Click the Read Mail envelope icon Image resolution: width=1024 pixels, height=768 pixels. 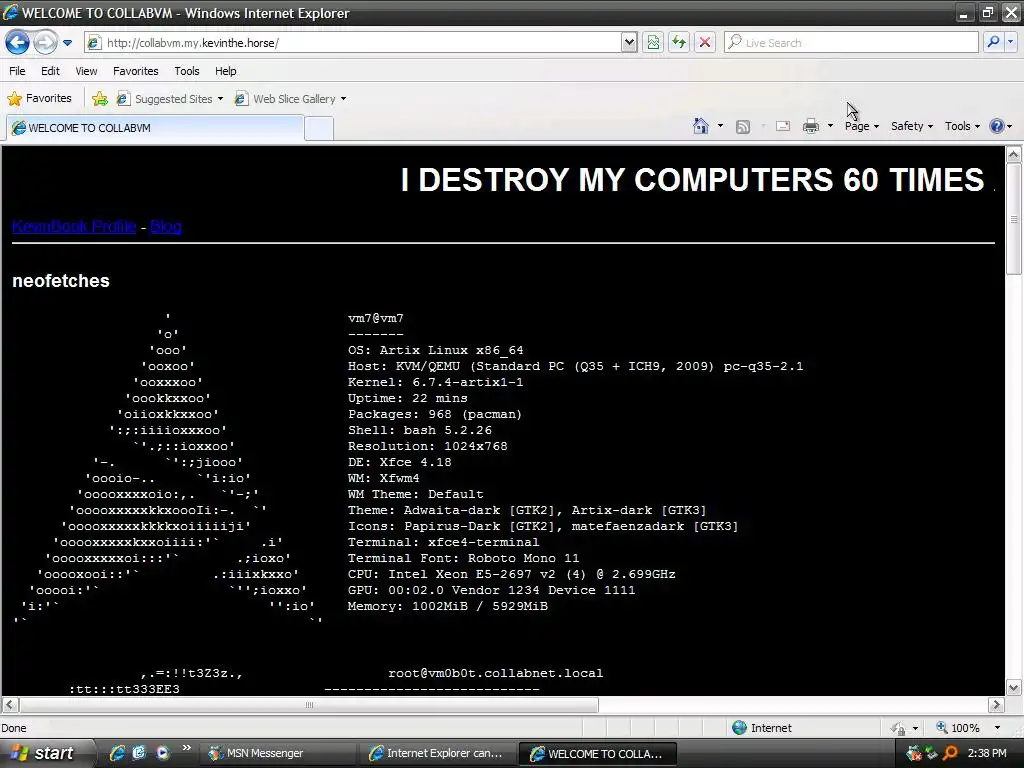782,126
